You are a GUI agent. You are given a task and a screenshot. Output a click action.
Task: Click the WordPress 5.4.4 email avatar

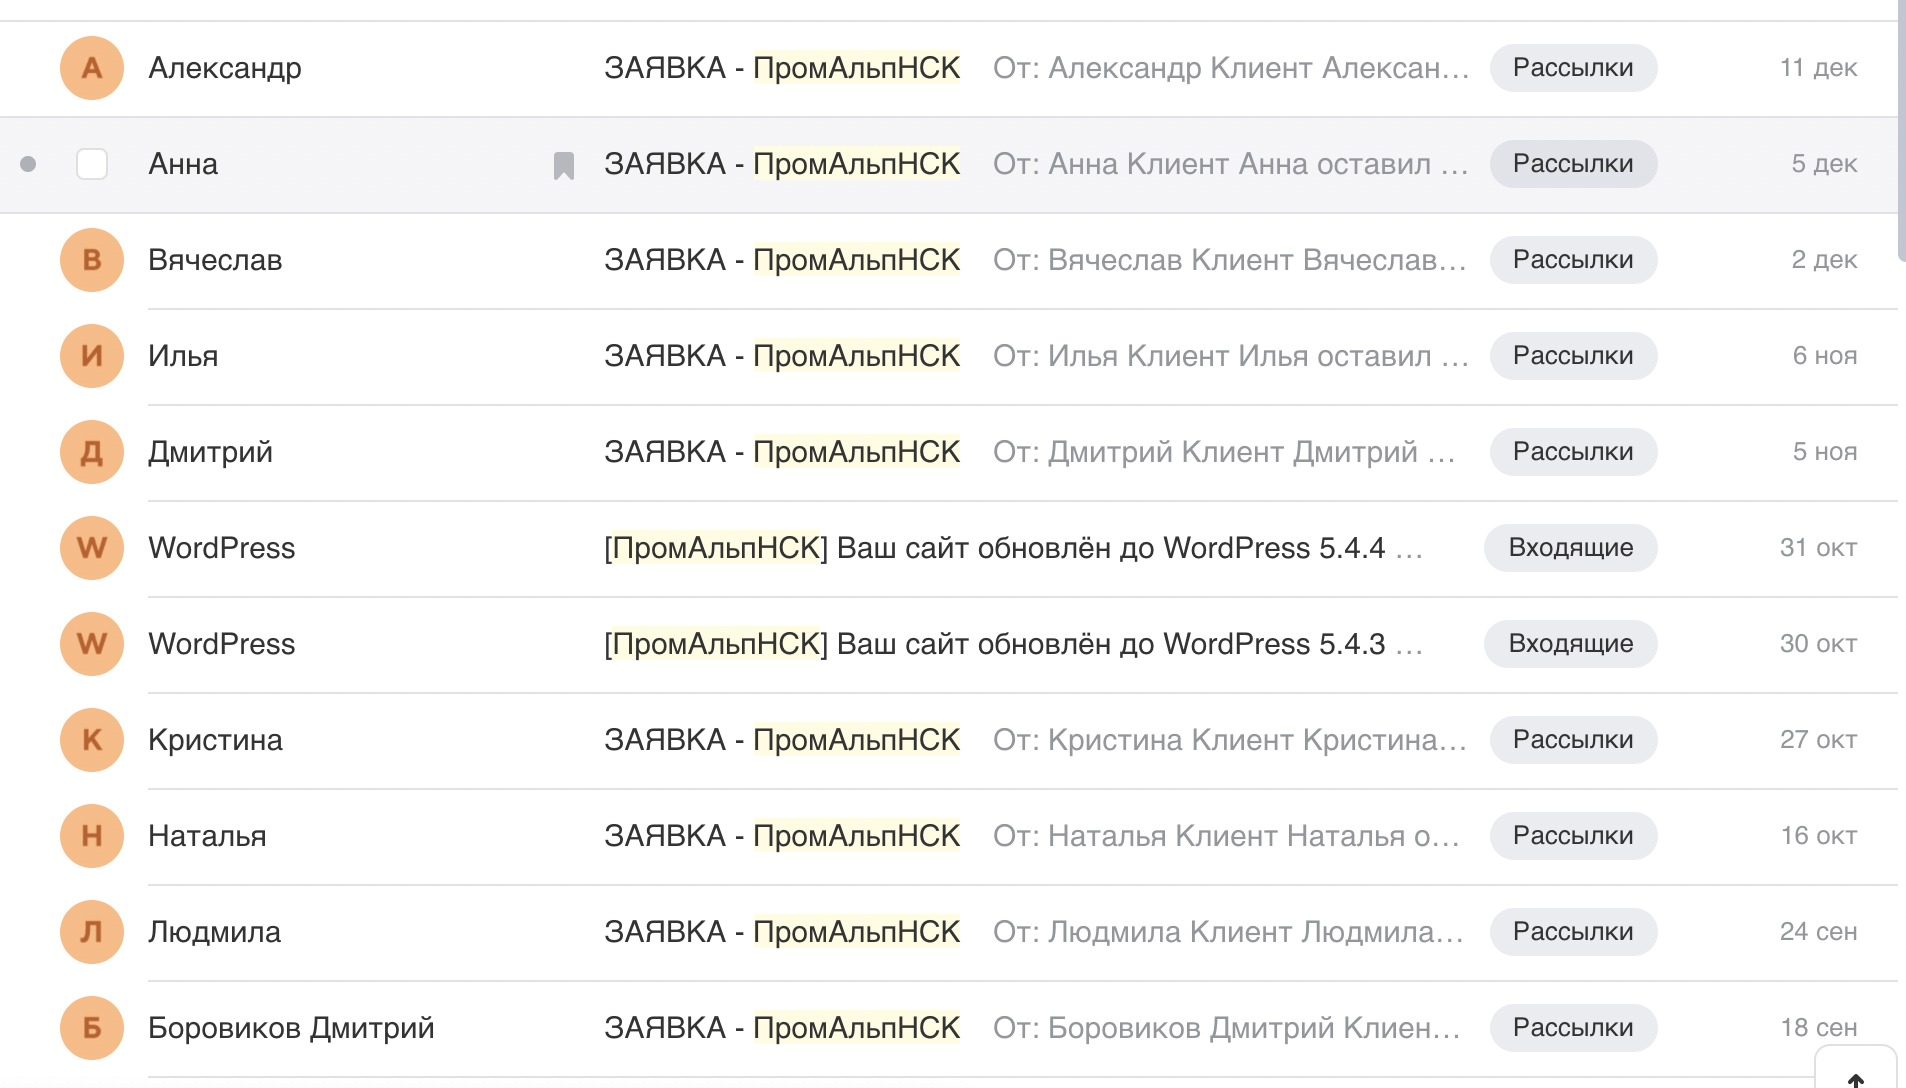[x=91, y=548]
